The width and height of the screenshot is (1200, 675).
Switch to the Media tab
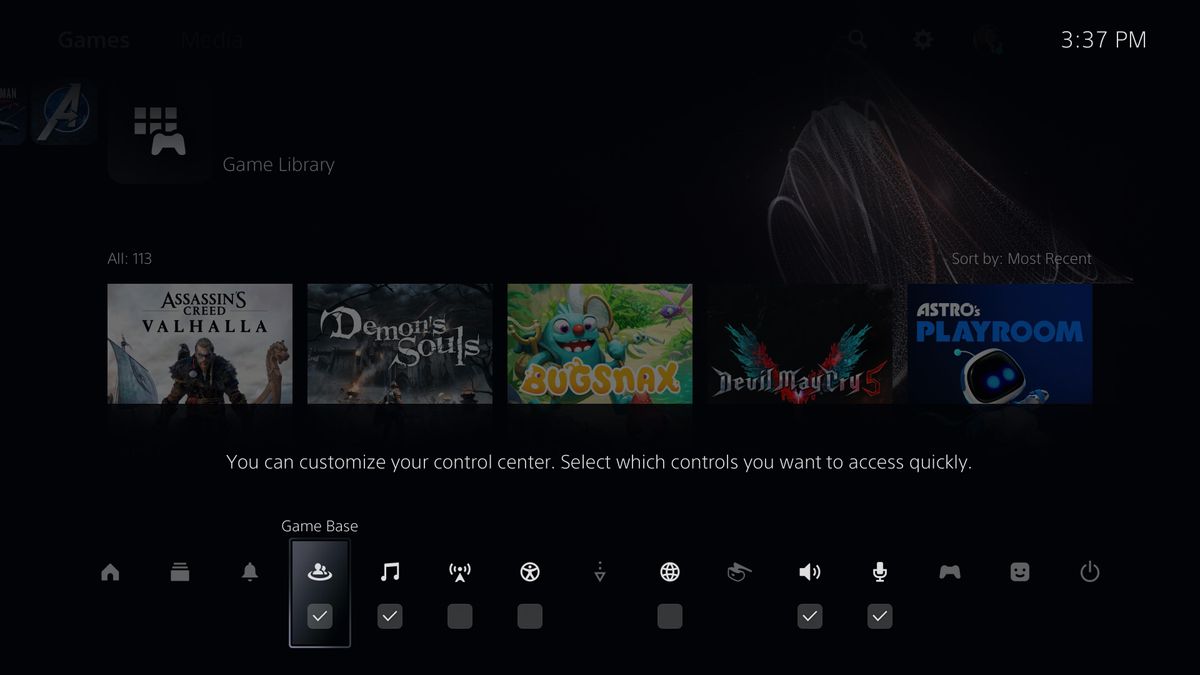click(x=211, y=40)
